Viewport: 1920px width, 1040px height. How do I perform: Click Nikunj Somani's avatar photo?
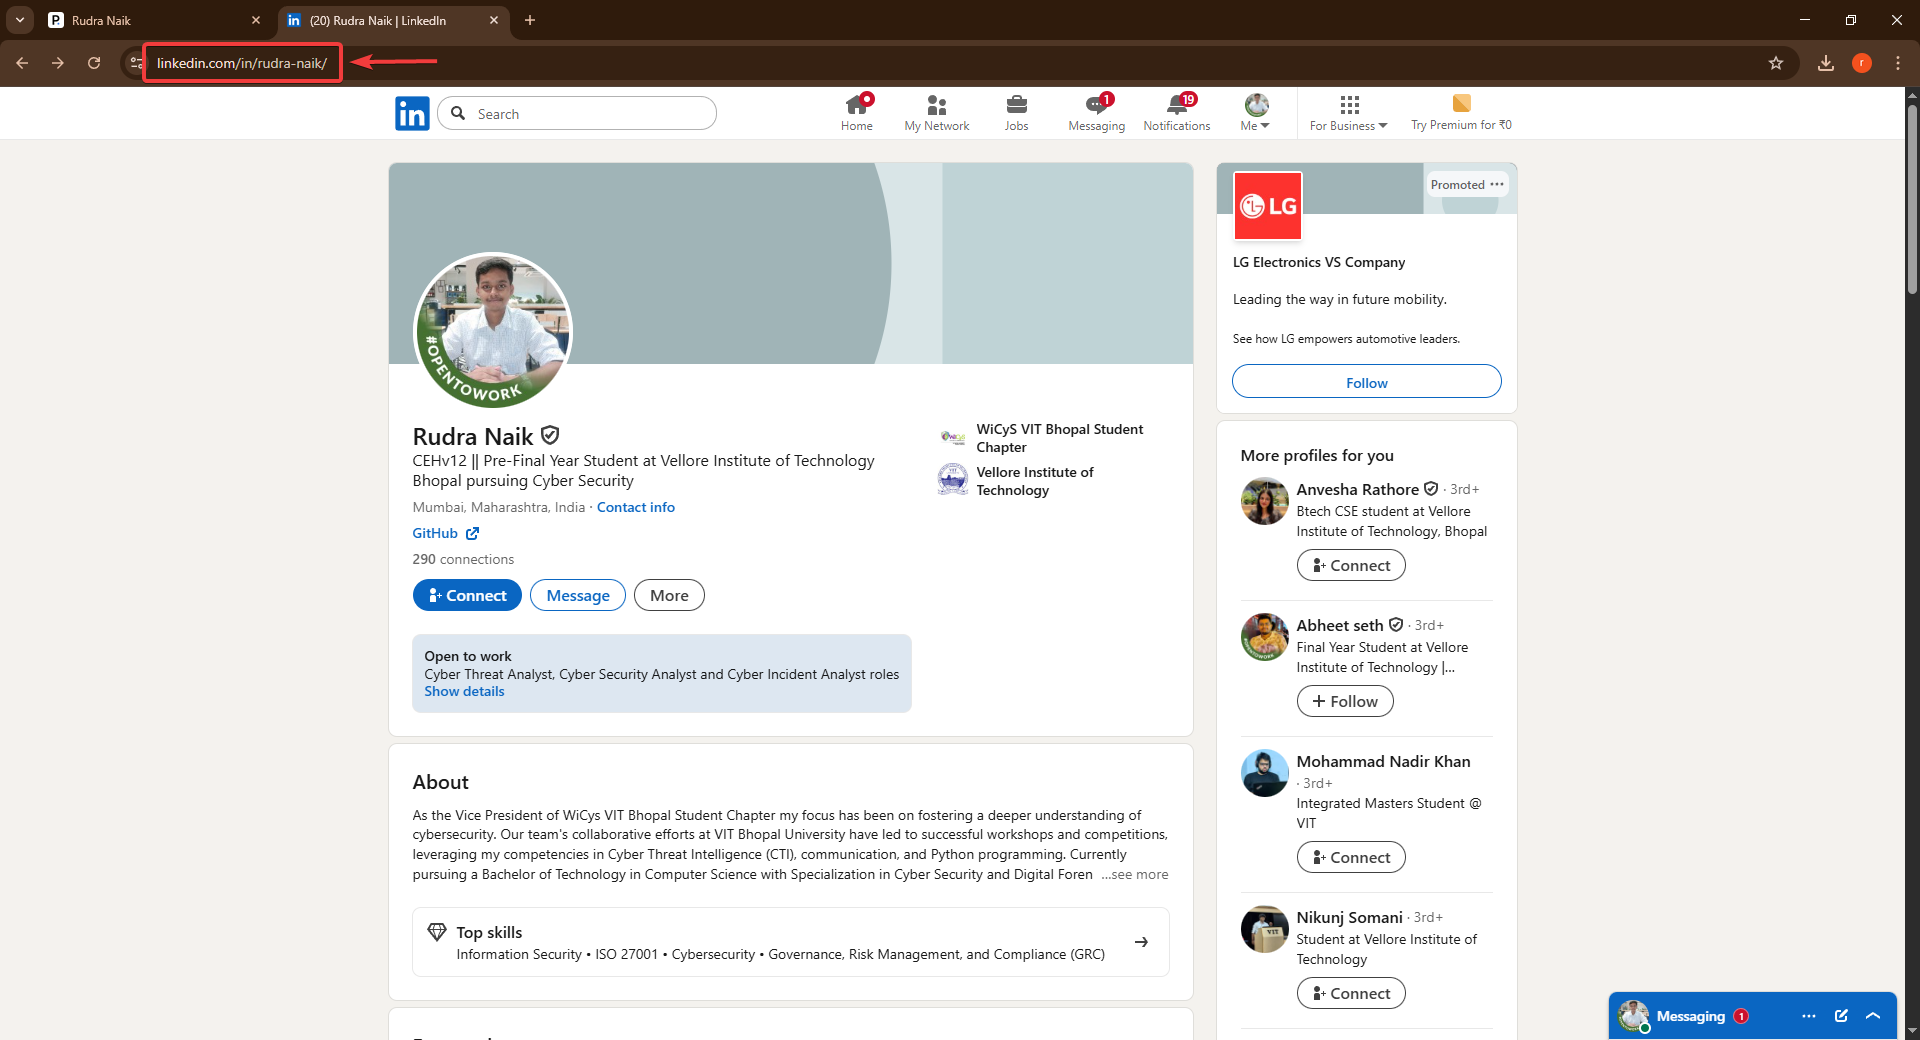(x=1265, y=929)
